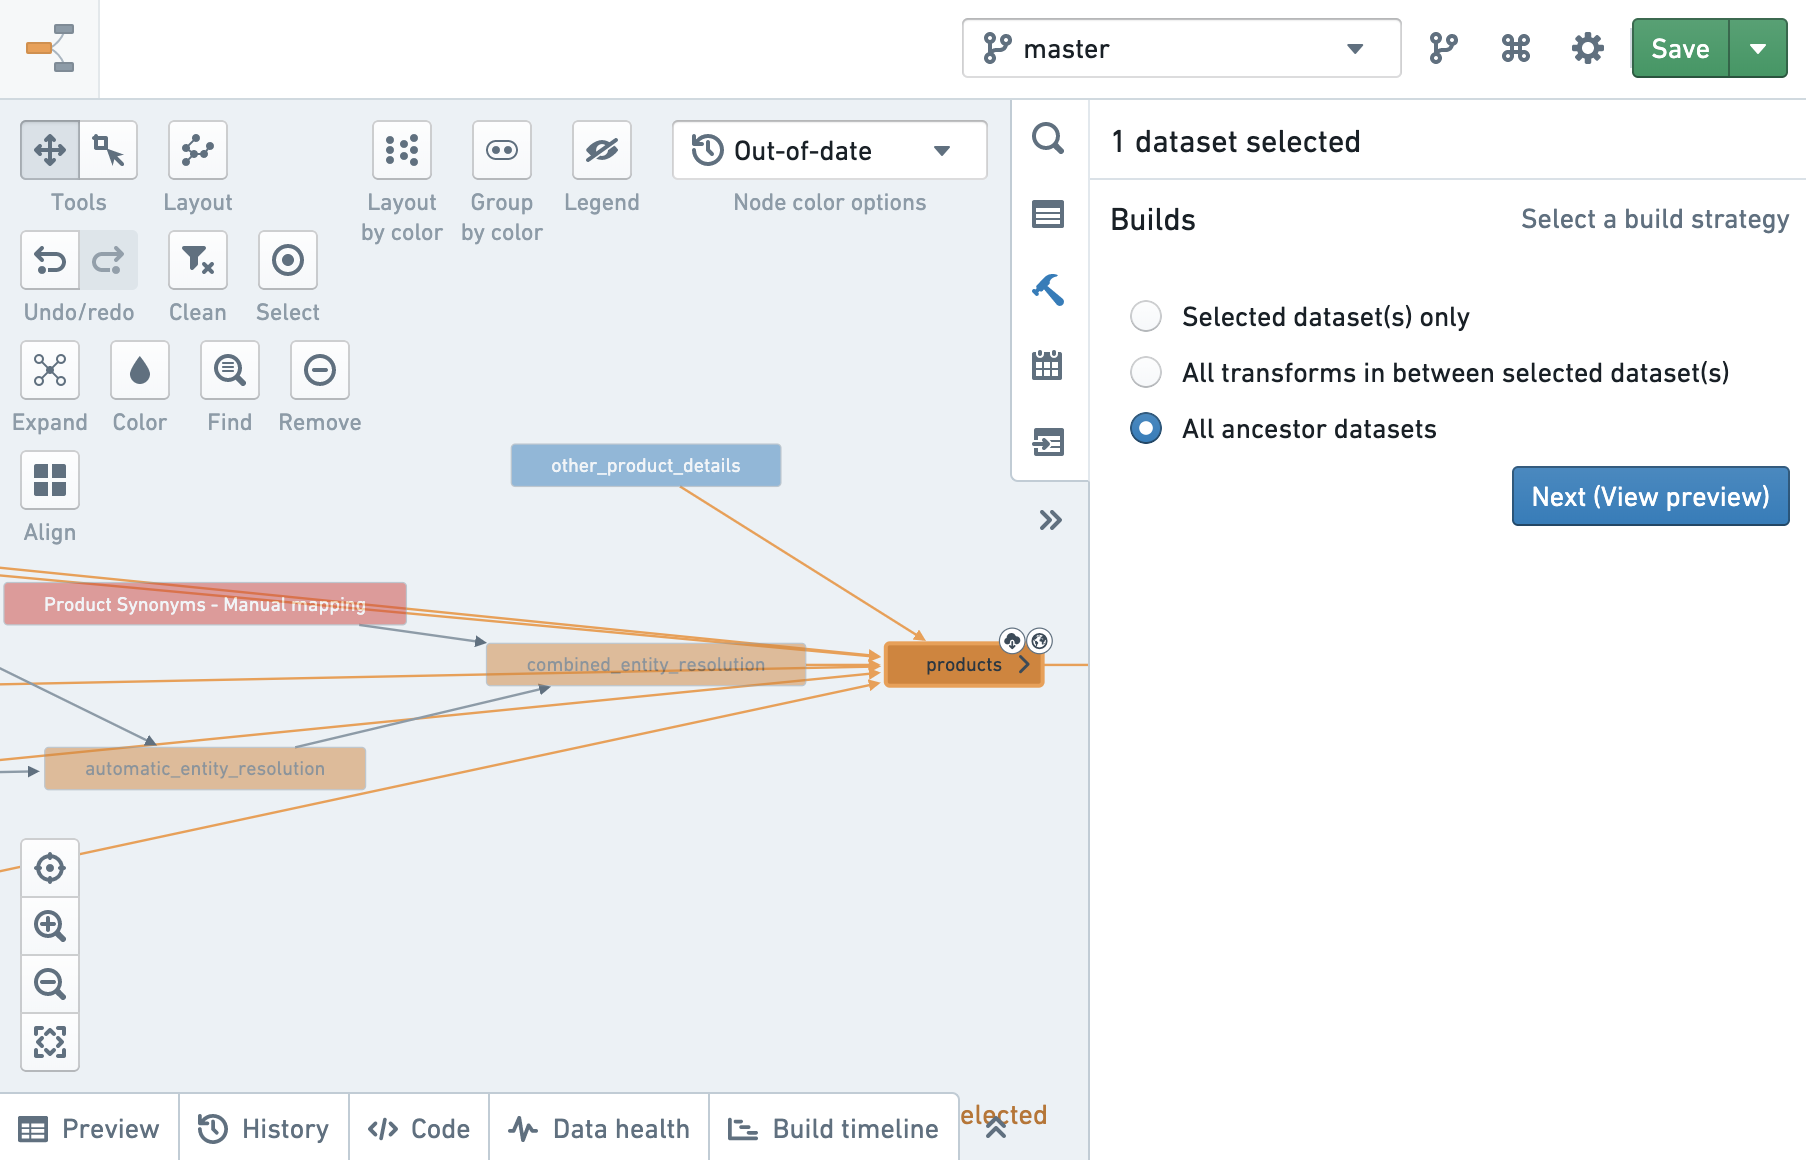Open the Expand nodes tool
The height and width of the screenshot is (1160, 1806).
[50, 370]
